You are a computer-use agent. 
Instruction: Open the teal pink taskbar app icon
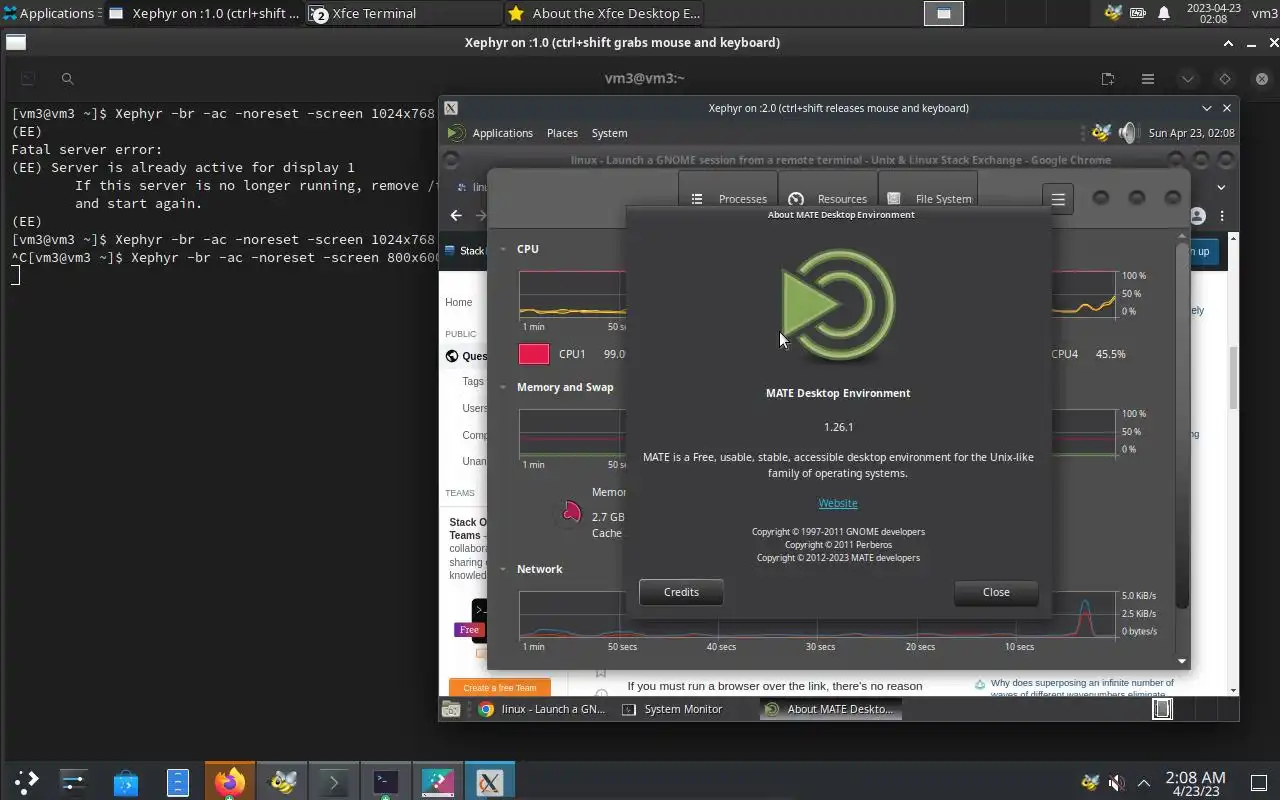(438, 782)
